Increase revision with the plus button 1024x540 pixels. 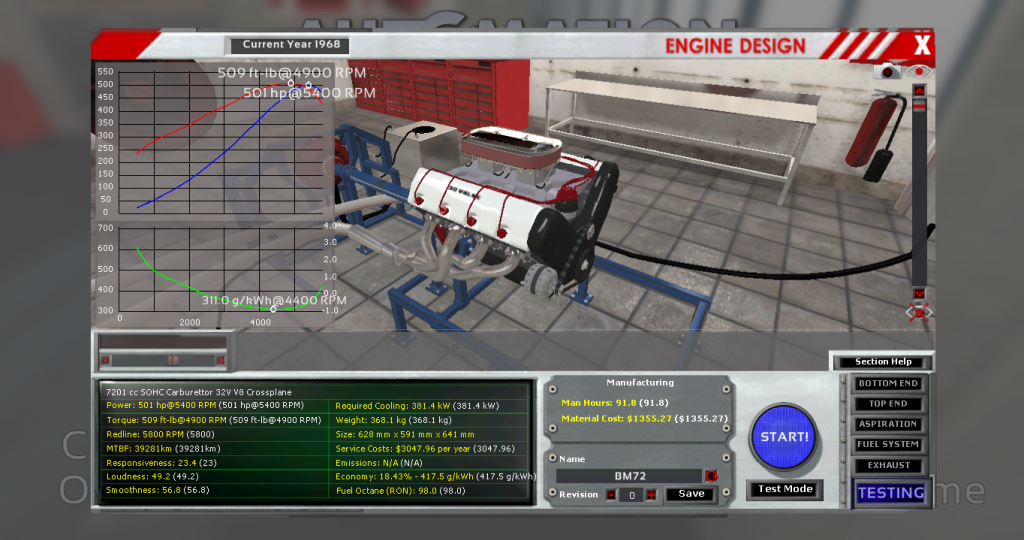point(651,495)
